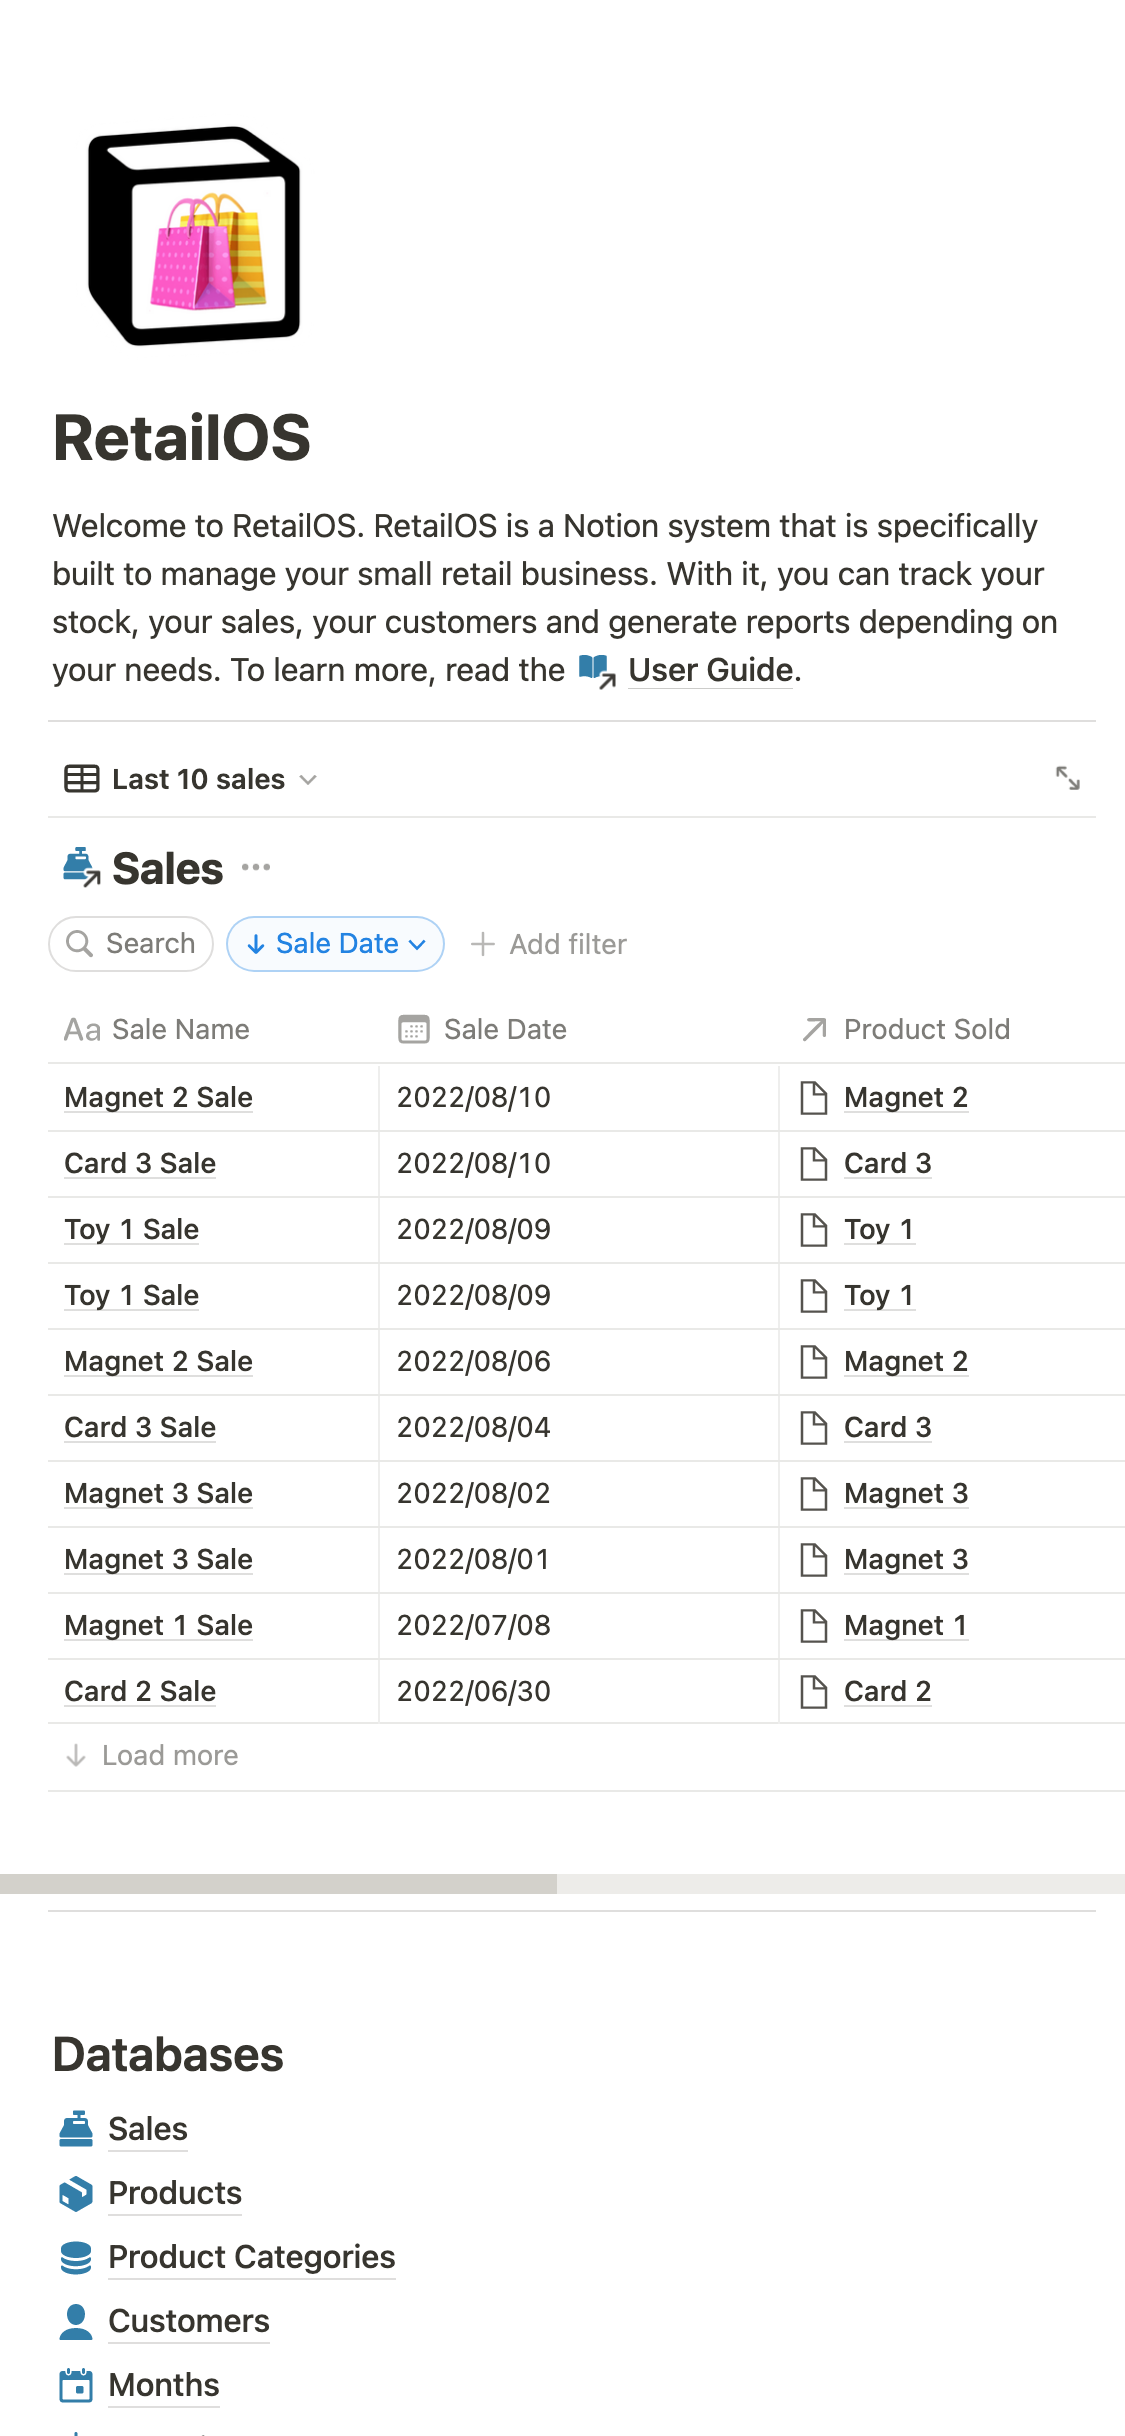Open the User Guide link
1125x2436 pixels.
point(710,670)
